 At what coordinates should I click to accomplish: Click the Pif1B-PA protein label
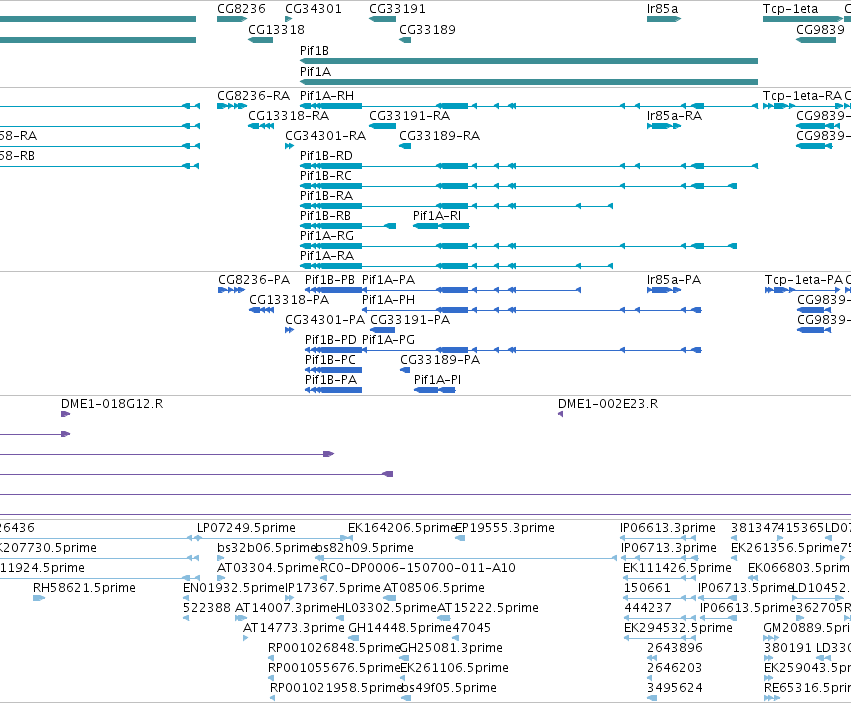tap(331, 380)
